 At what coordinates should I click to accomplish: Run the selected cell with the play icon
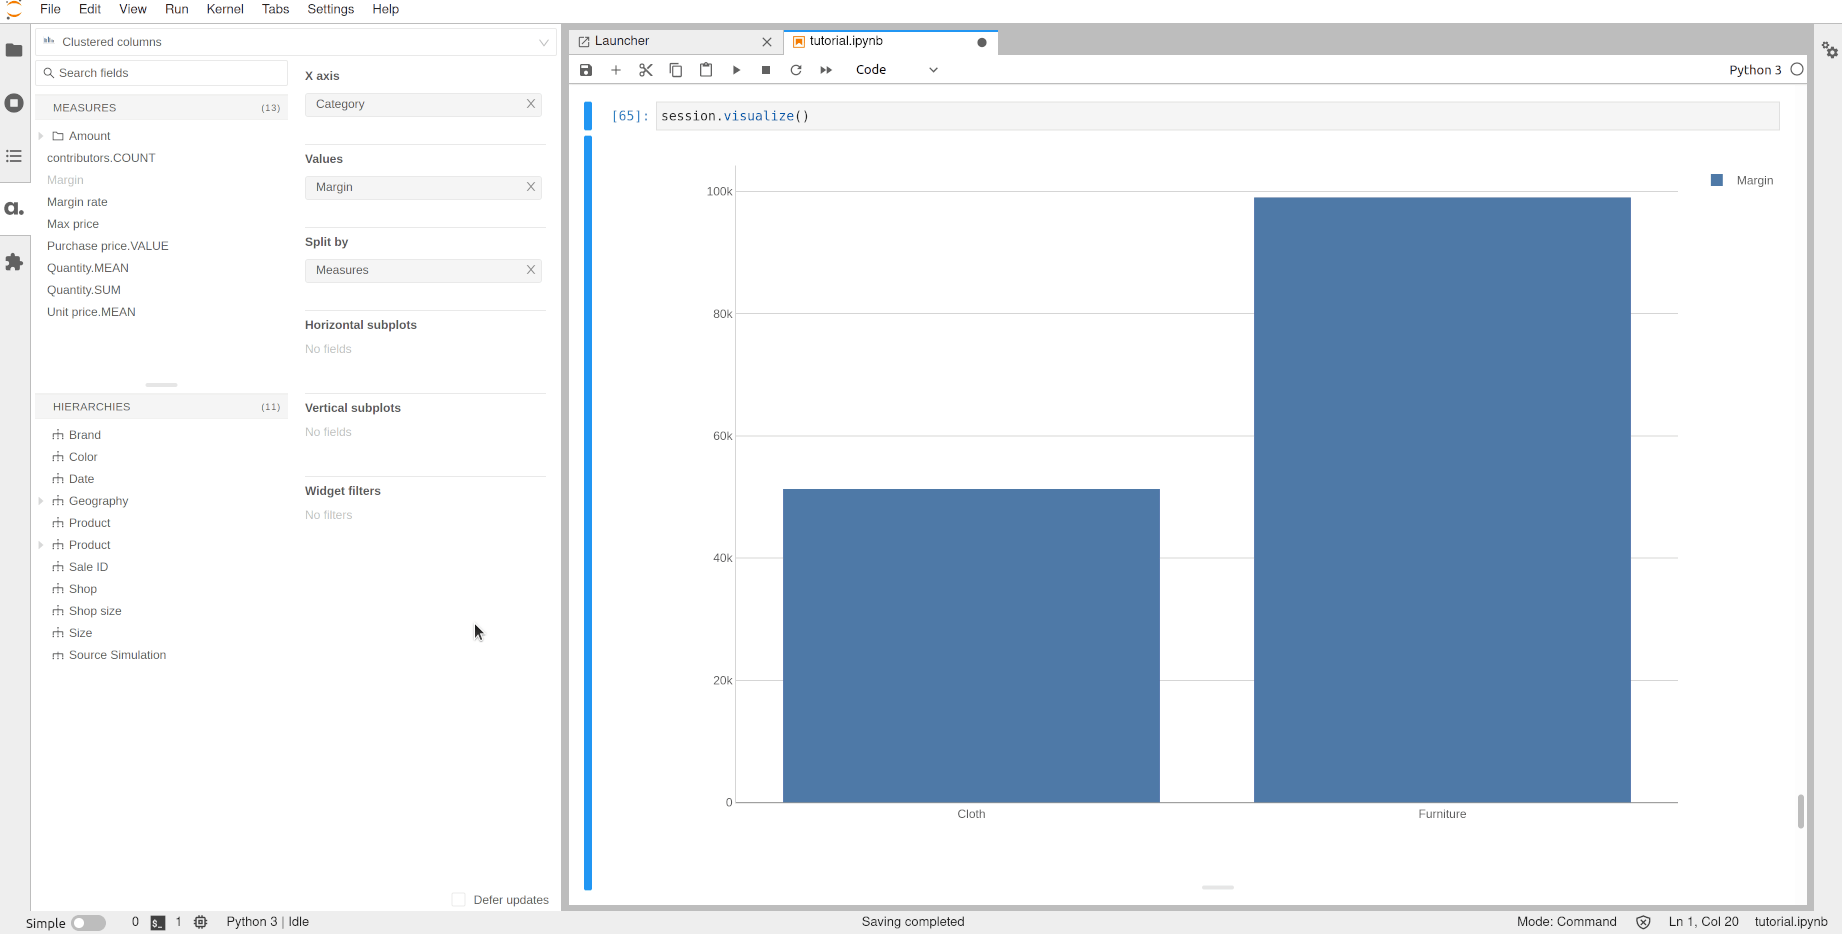coord(736,70)
